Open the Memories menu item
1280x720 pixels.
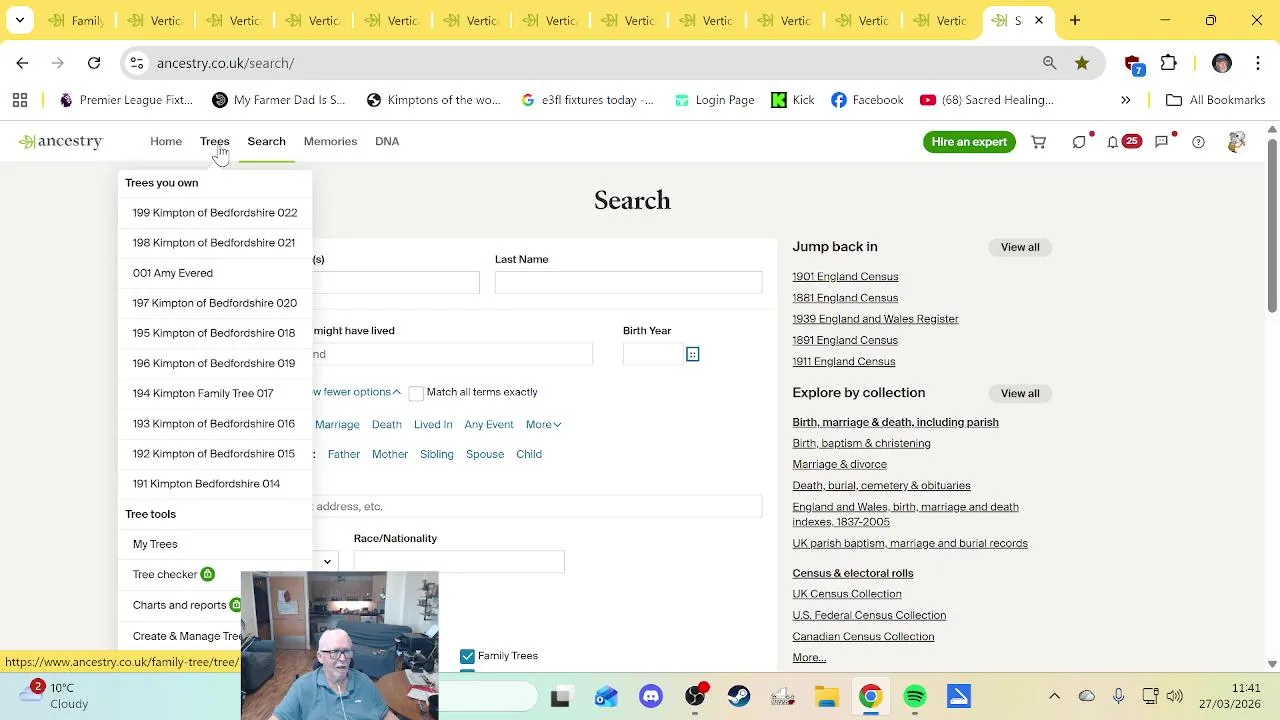coord(330,141)
